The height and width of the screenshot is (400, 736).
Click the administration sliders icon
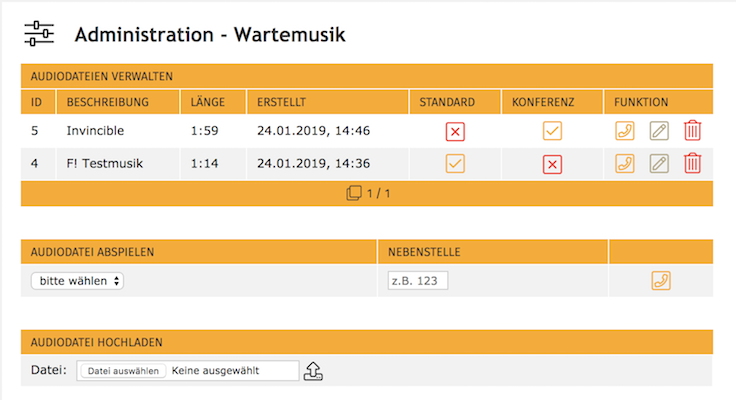[x=39, y=33]
